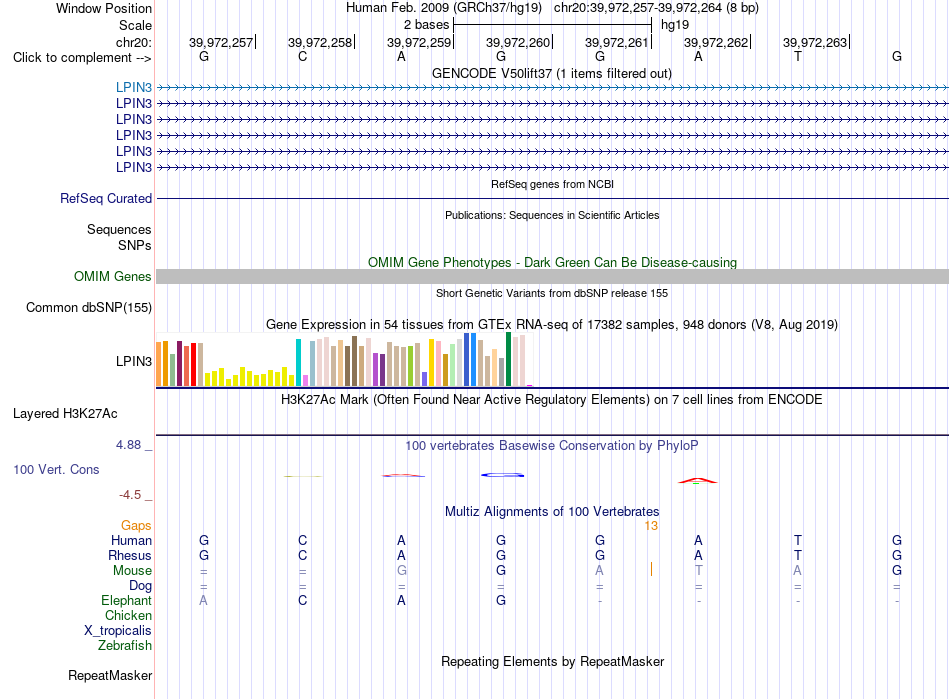Screen dimensions: 950x699
Task: Click the RepeatMasker track label
Action: 110,675
